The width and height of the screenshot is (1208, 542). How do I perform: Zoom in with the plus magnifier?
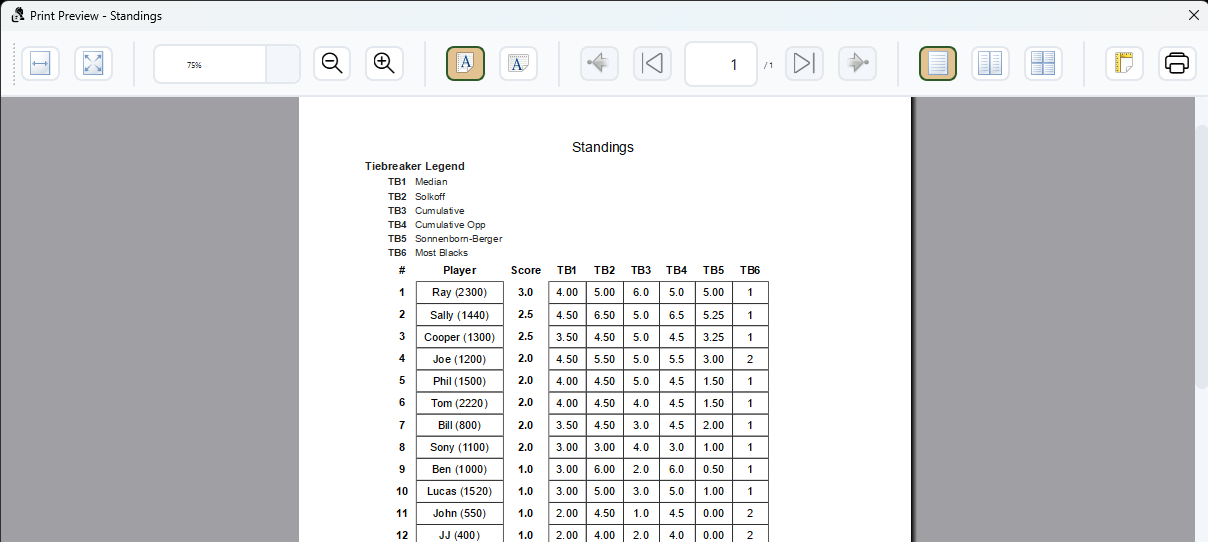coord(384,64)
